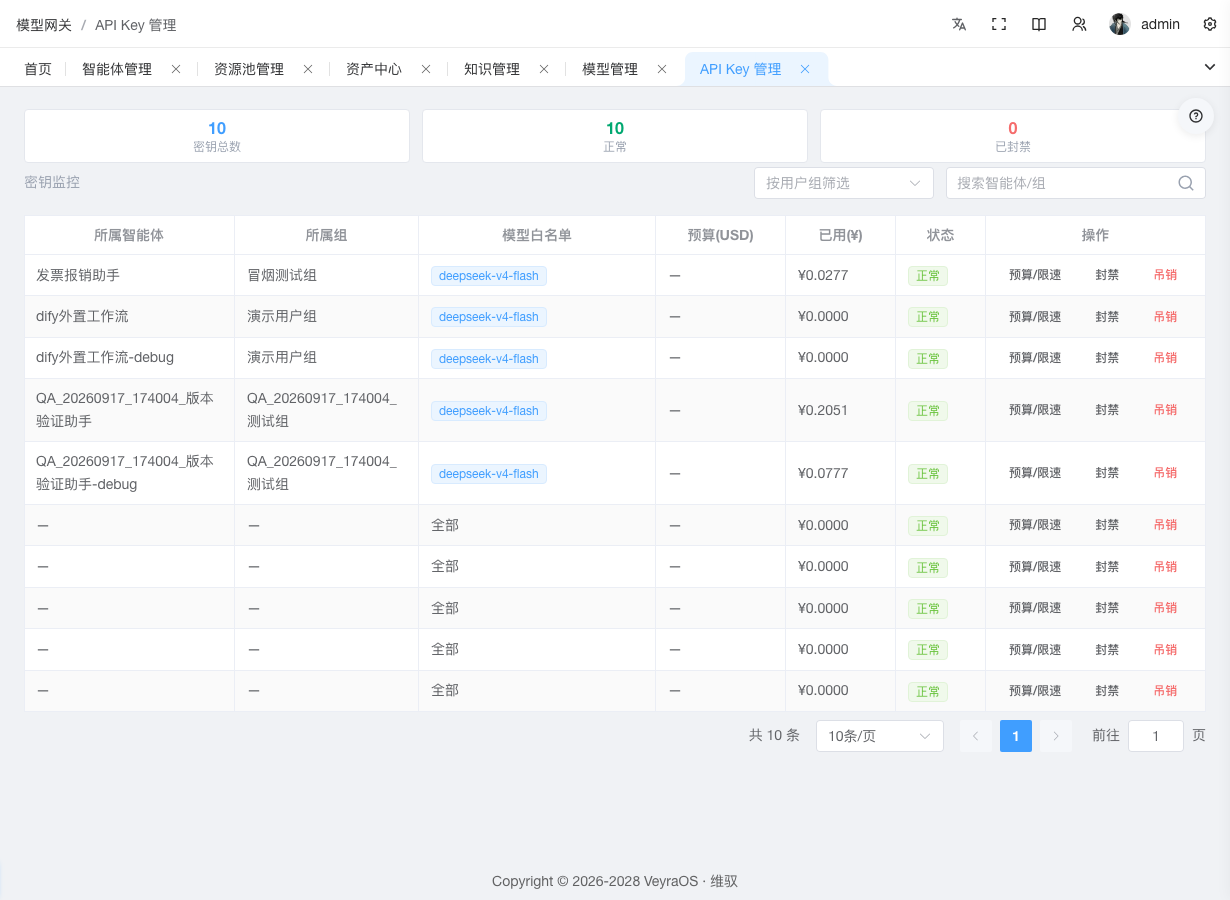1230x900 pixels.
Task: Toggle fullscreen mode icon
Action: click(x=999, y=24)
